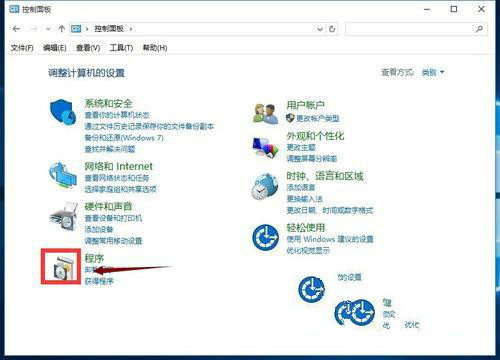Image resolution: width=500 pixels, height=360 pixels.
Task: Click 优化视觉显示 link
Action: tap(308, 250)
